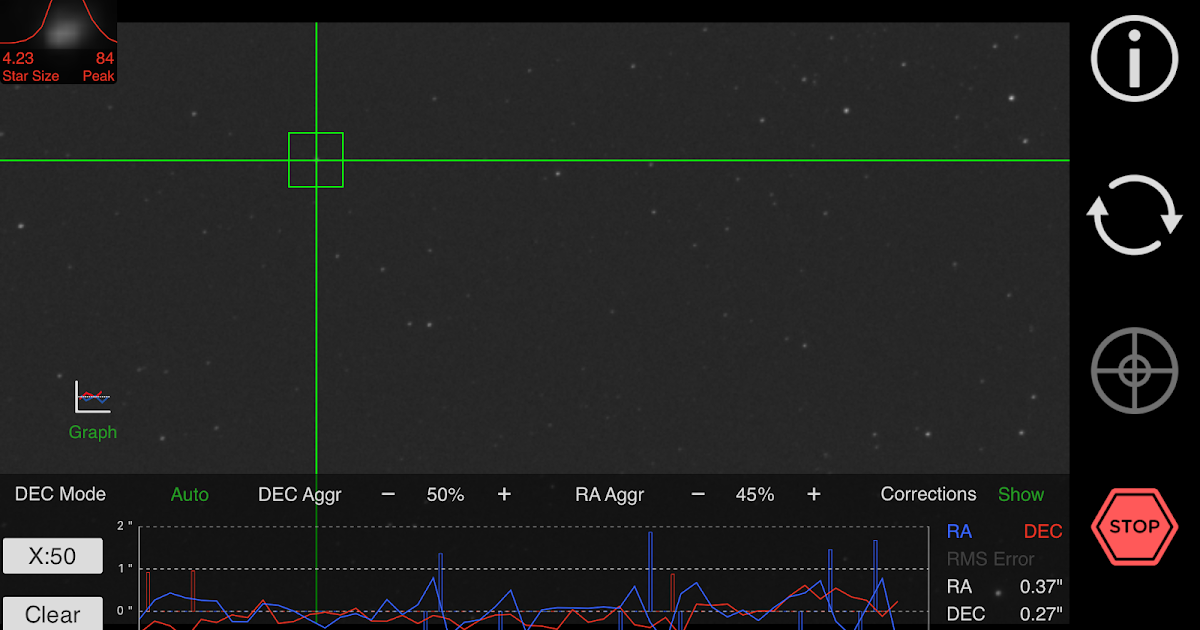Toggle the red DEC trace

tap(1043, 531)
